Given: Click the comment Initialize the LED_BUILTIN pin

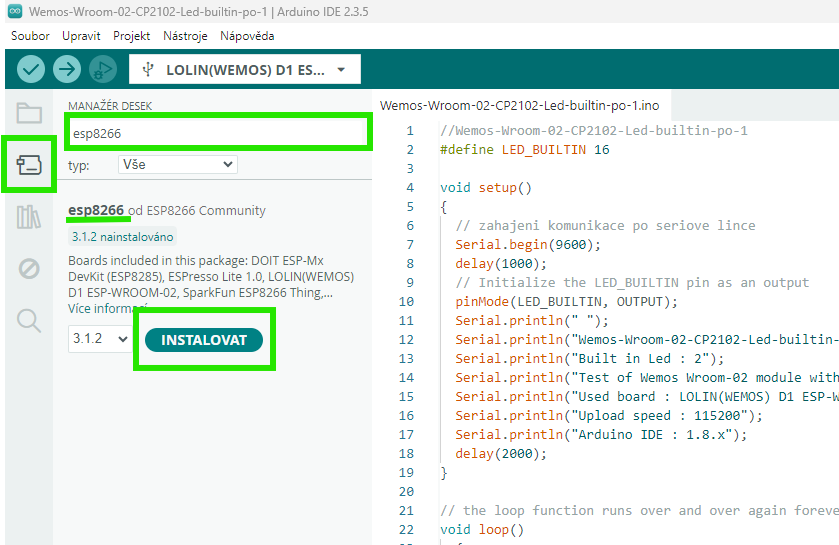Looking at the screenshot, I should pyautogui.click(x=632, y=282).
